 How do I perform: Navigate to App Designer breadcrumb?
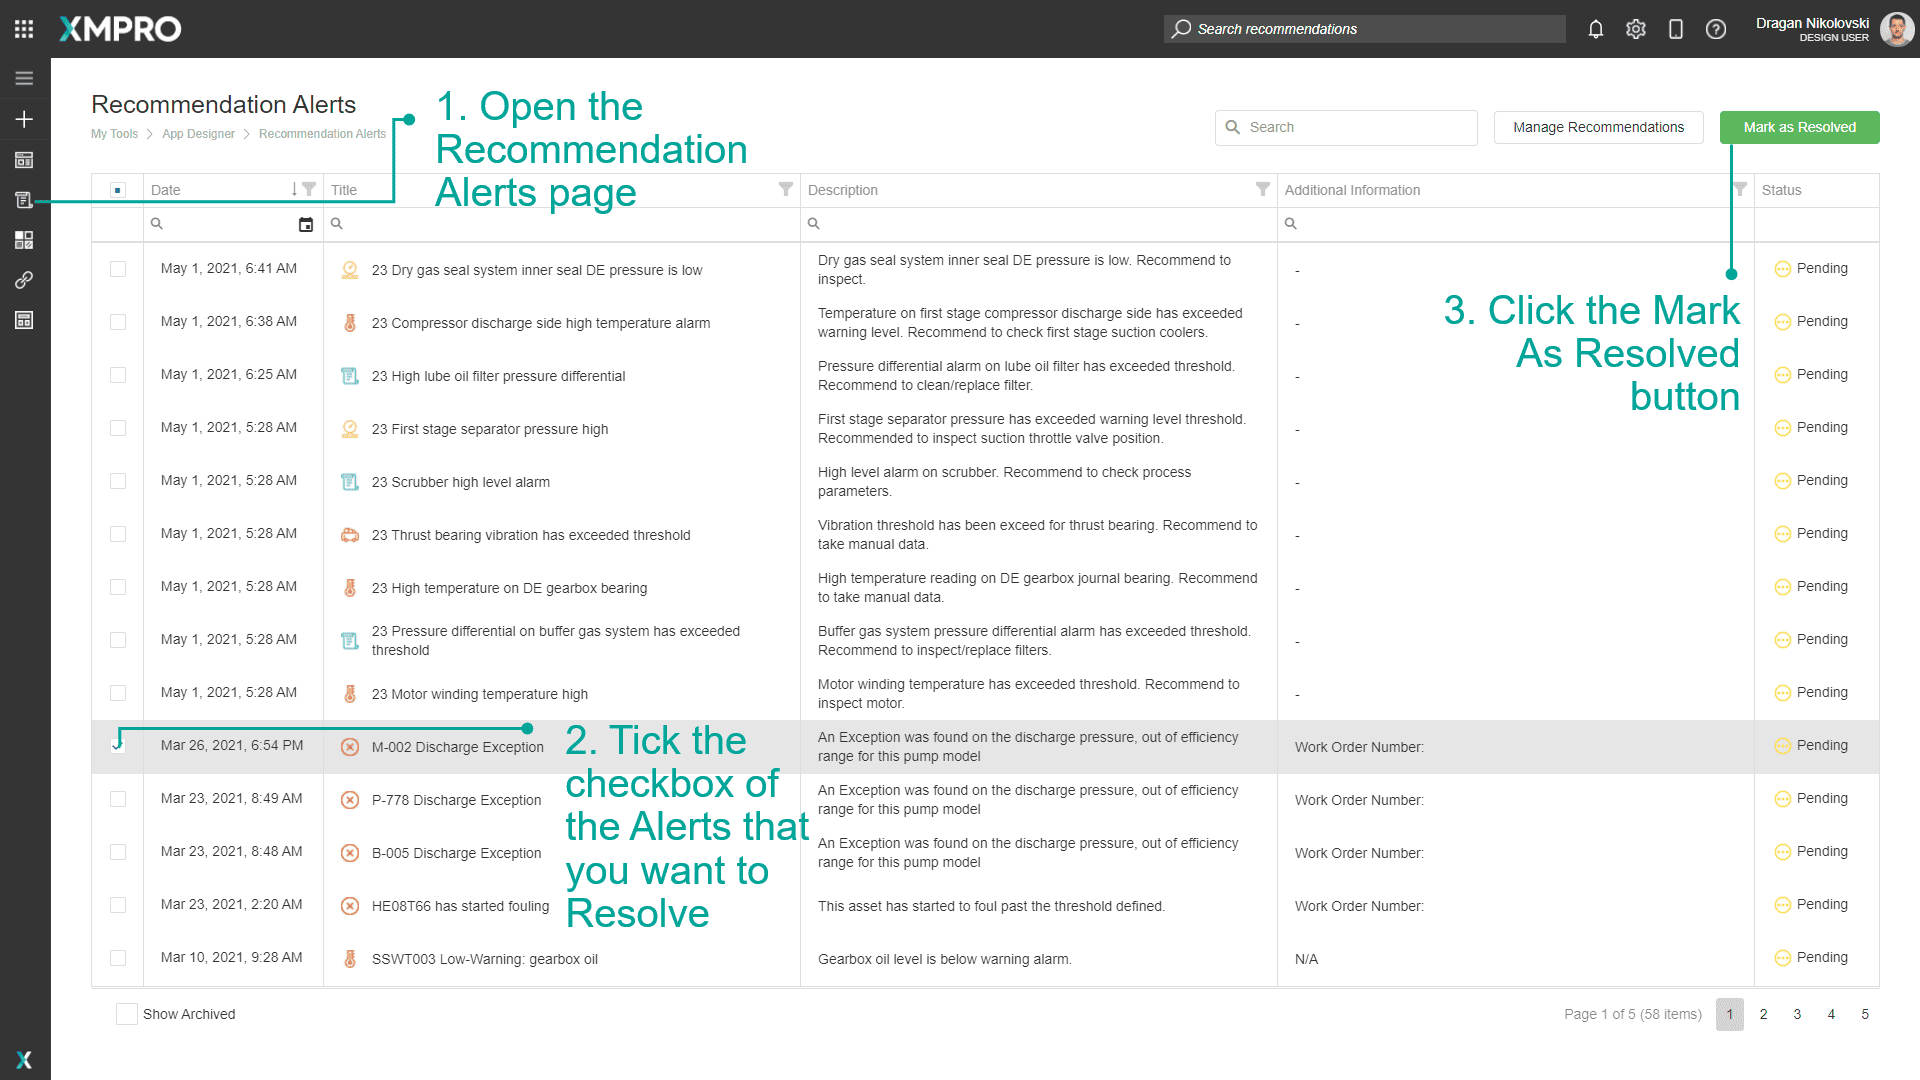pyautogui.click(x=198, y=134)
